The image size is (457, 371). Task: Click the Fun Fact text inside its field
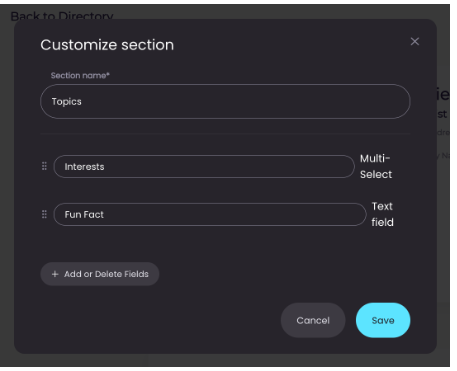84,215
